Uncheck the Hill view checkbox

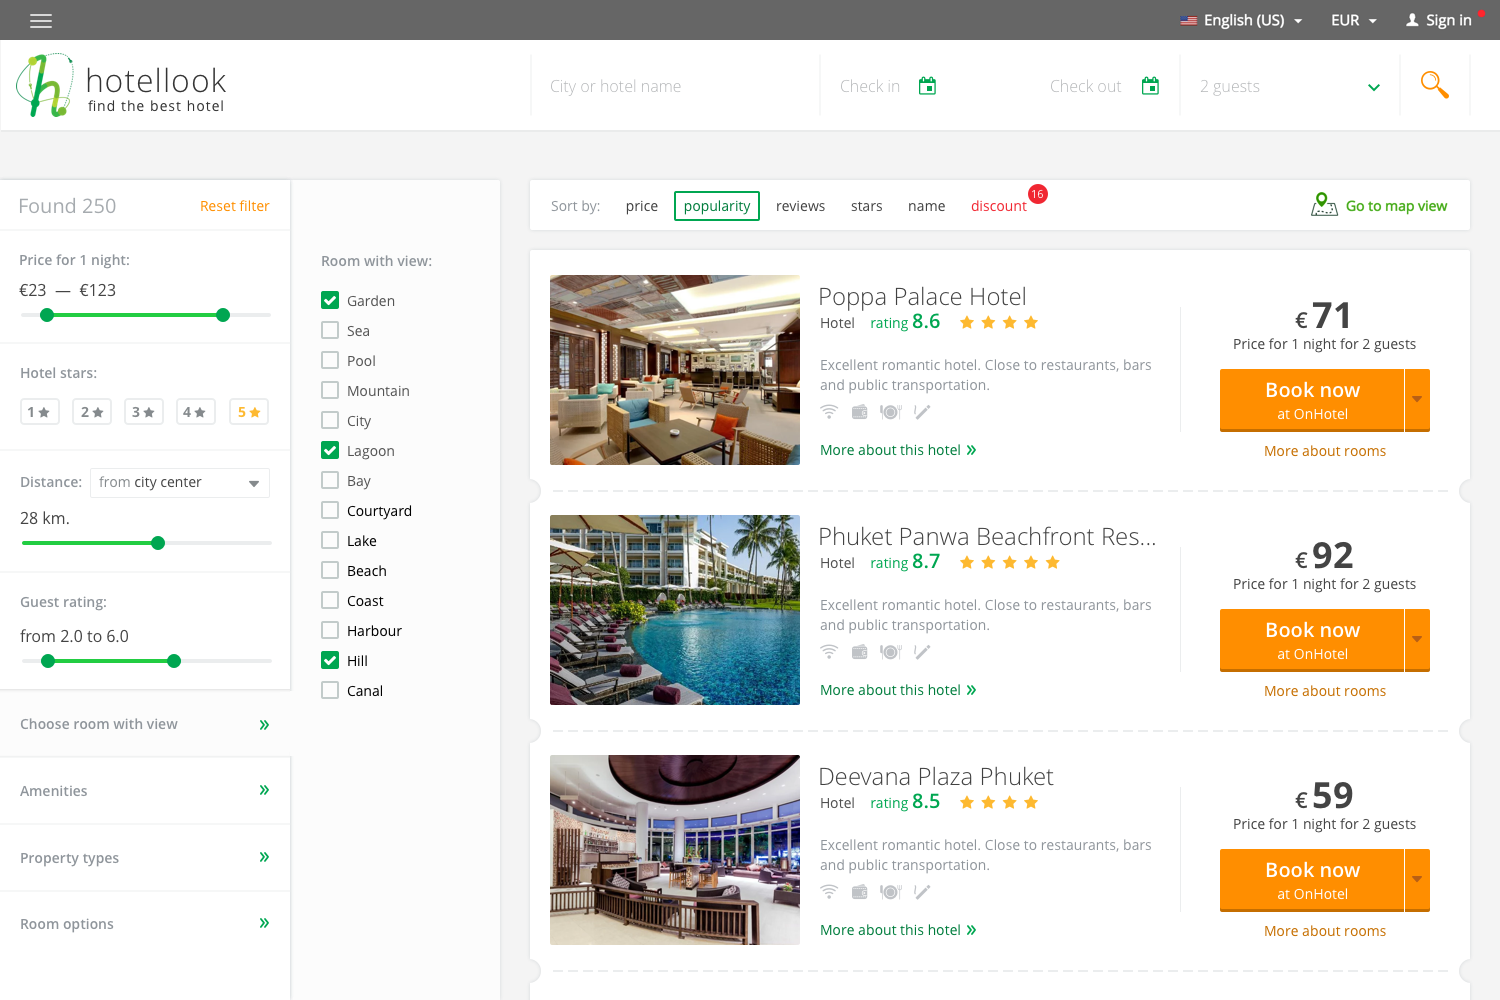coord(330,660)
